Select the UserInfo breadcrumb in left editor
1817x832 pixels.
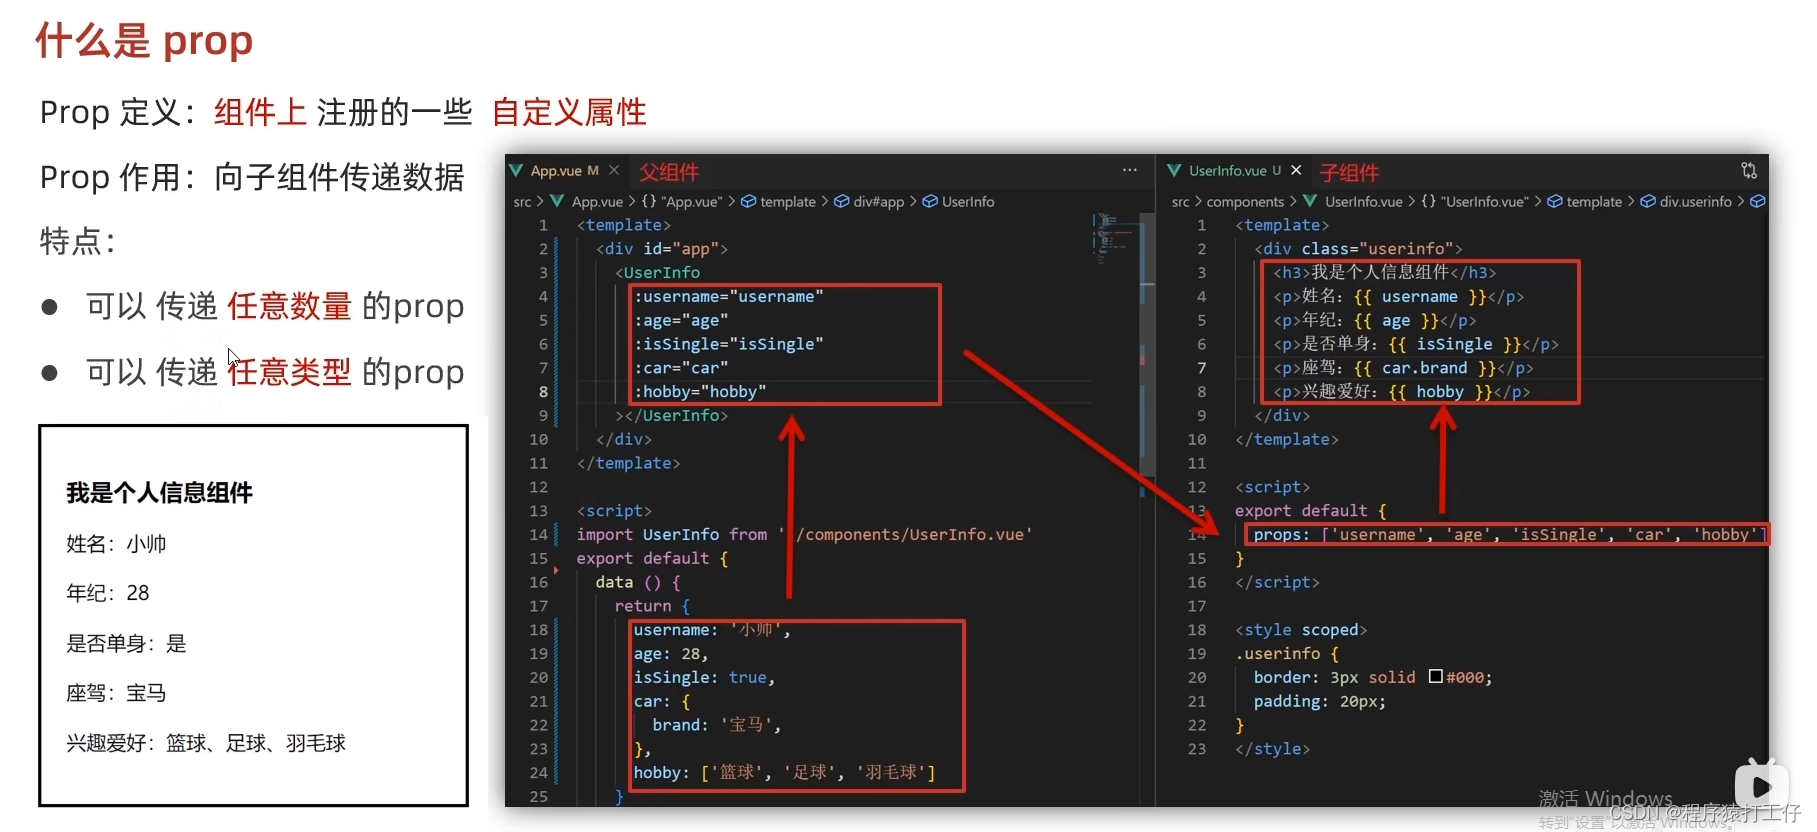968,202
